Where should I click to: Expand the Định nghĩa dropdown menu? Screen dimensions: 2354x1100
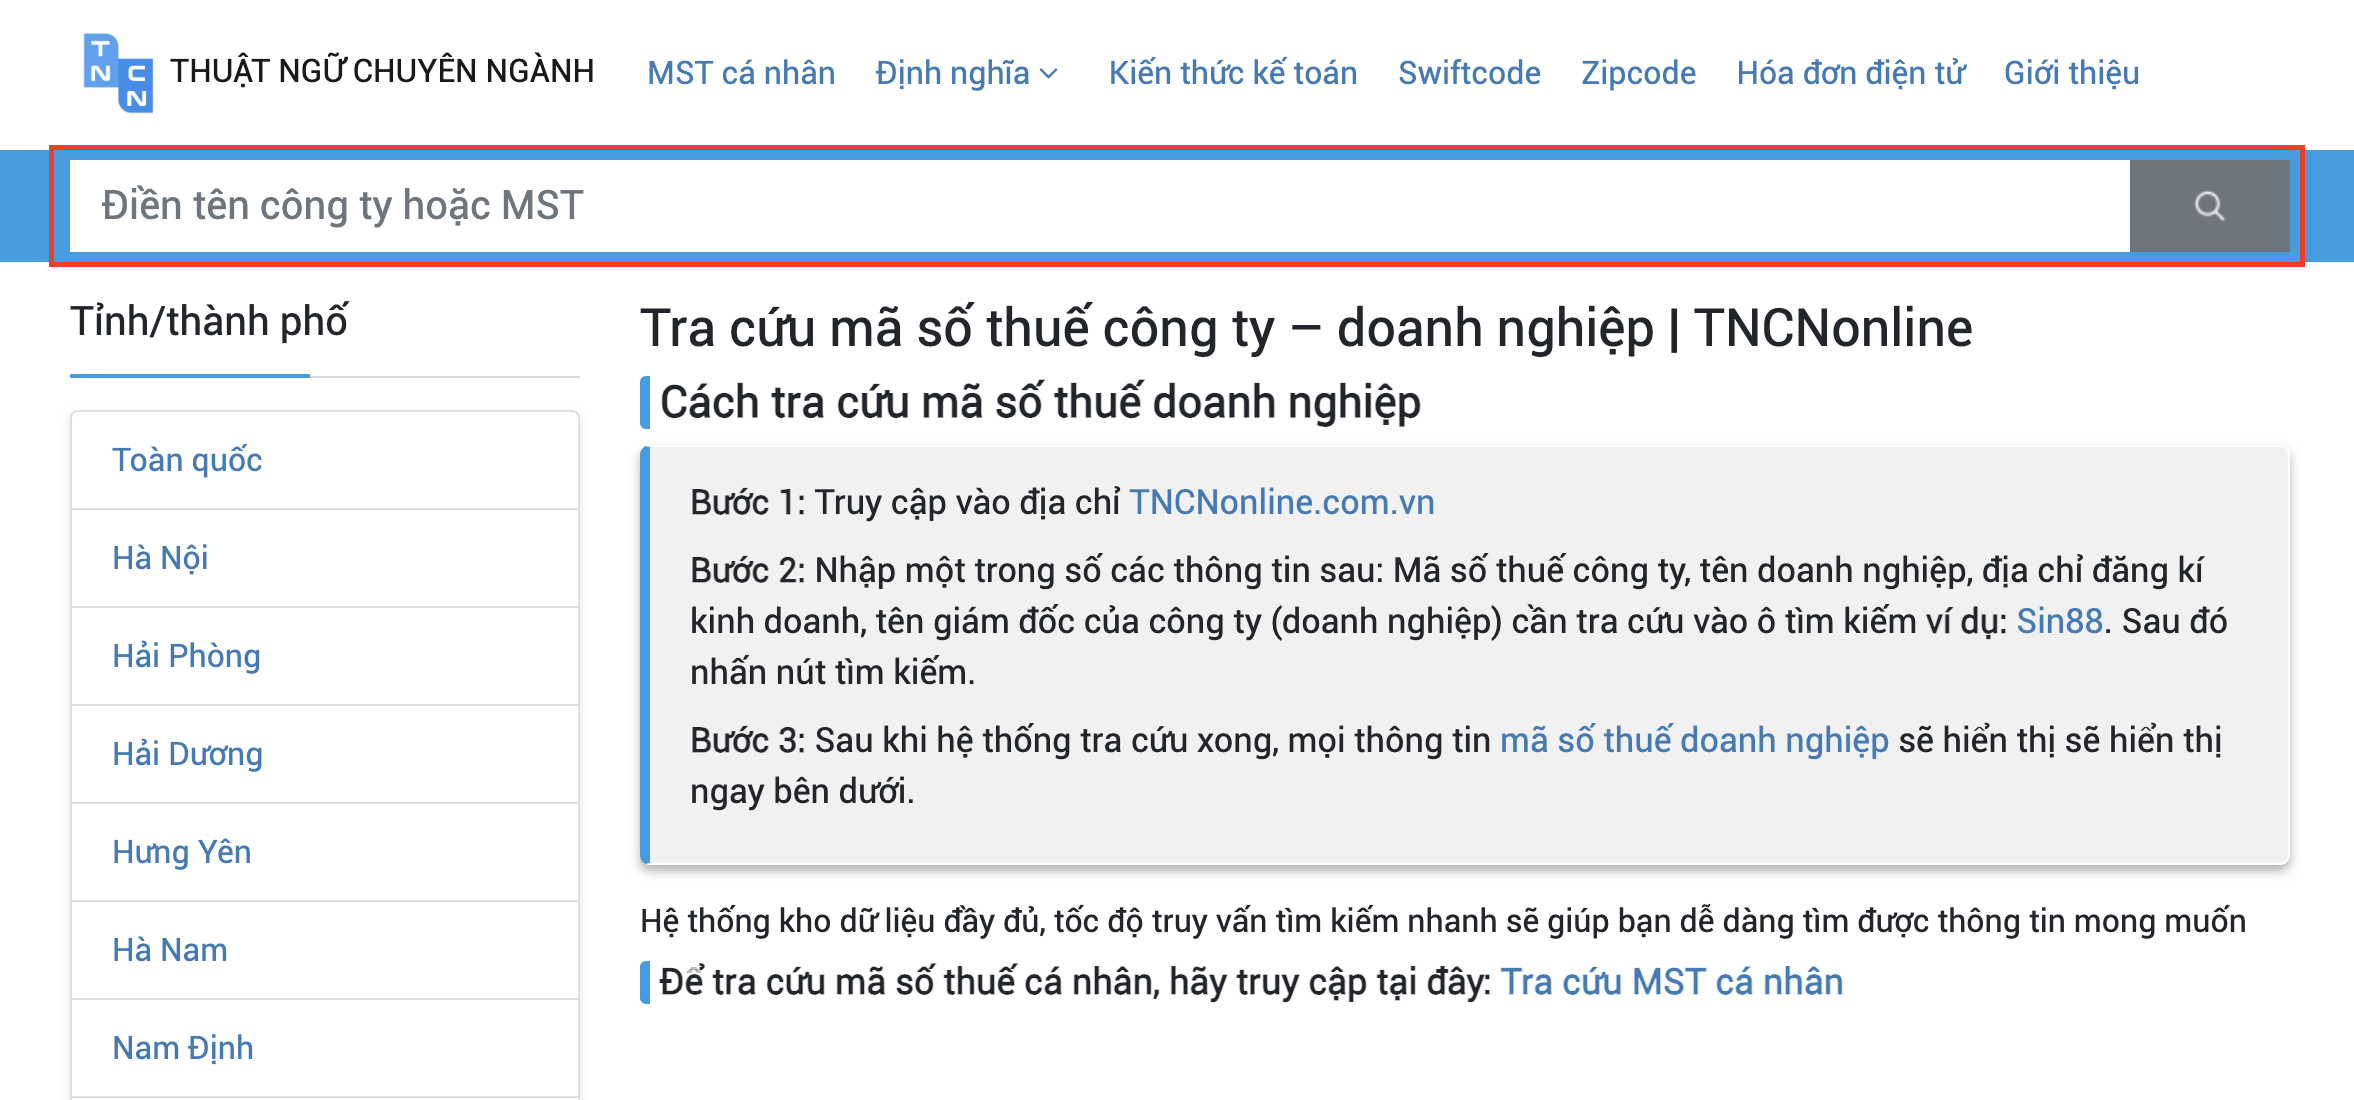click(966, 73)
